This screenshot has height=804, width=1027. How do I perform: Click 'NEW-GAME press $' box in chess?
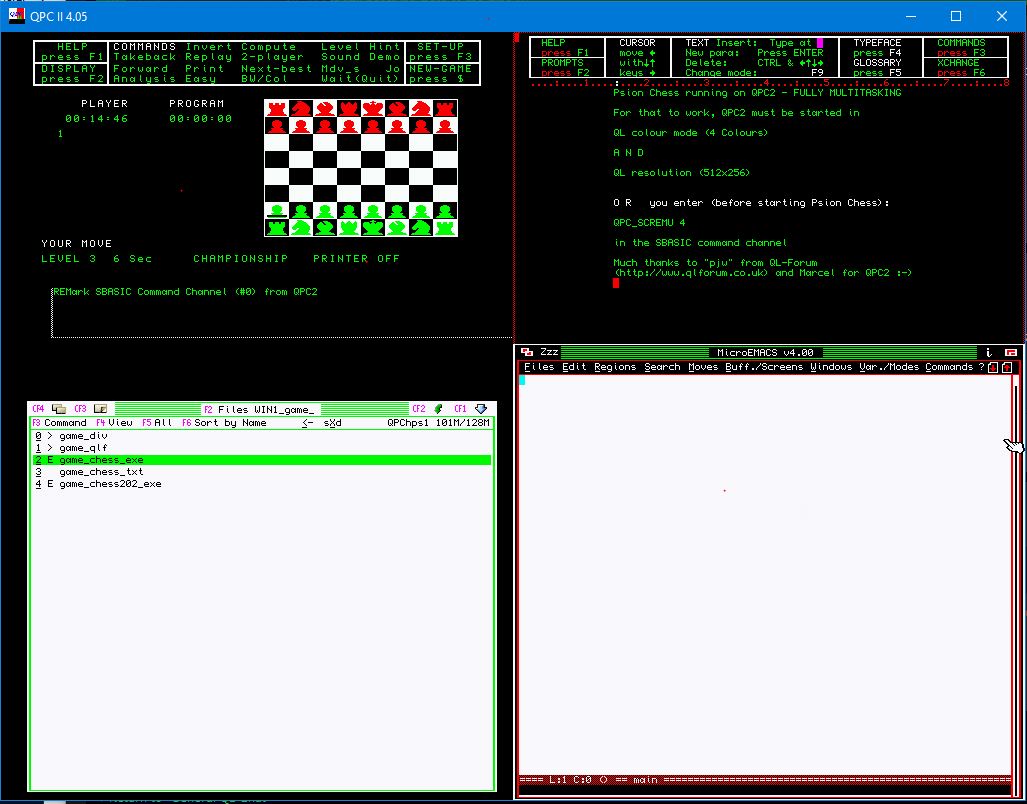443,73
